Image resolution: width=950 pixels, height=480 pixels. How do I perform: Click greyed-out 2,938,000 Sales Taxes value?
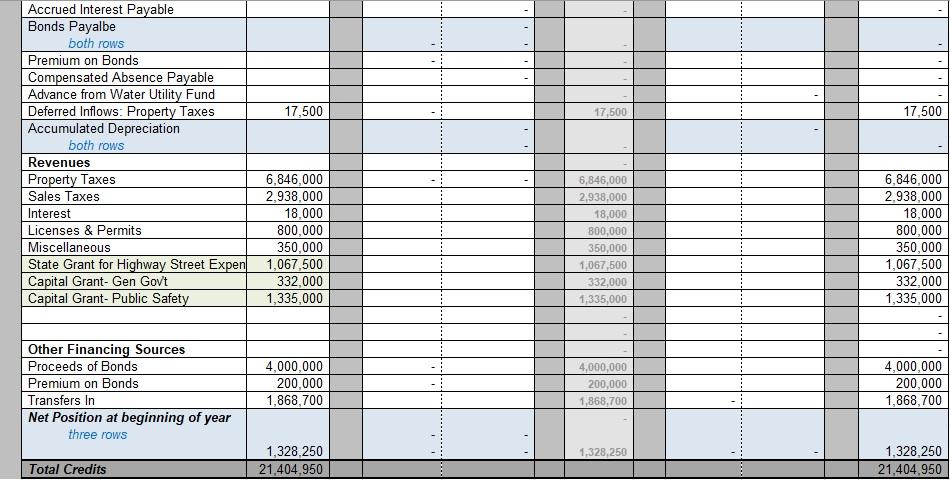click(x=603, y=197)
